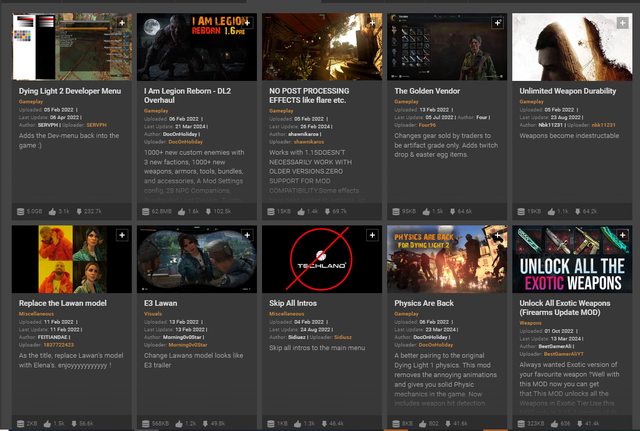Click plus icon on Dying Light 2 Developer Menu tile

(x=121, y=22)
